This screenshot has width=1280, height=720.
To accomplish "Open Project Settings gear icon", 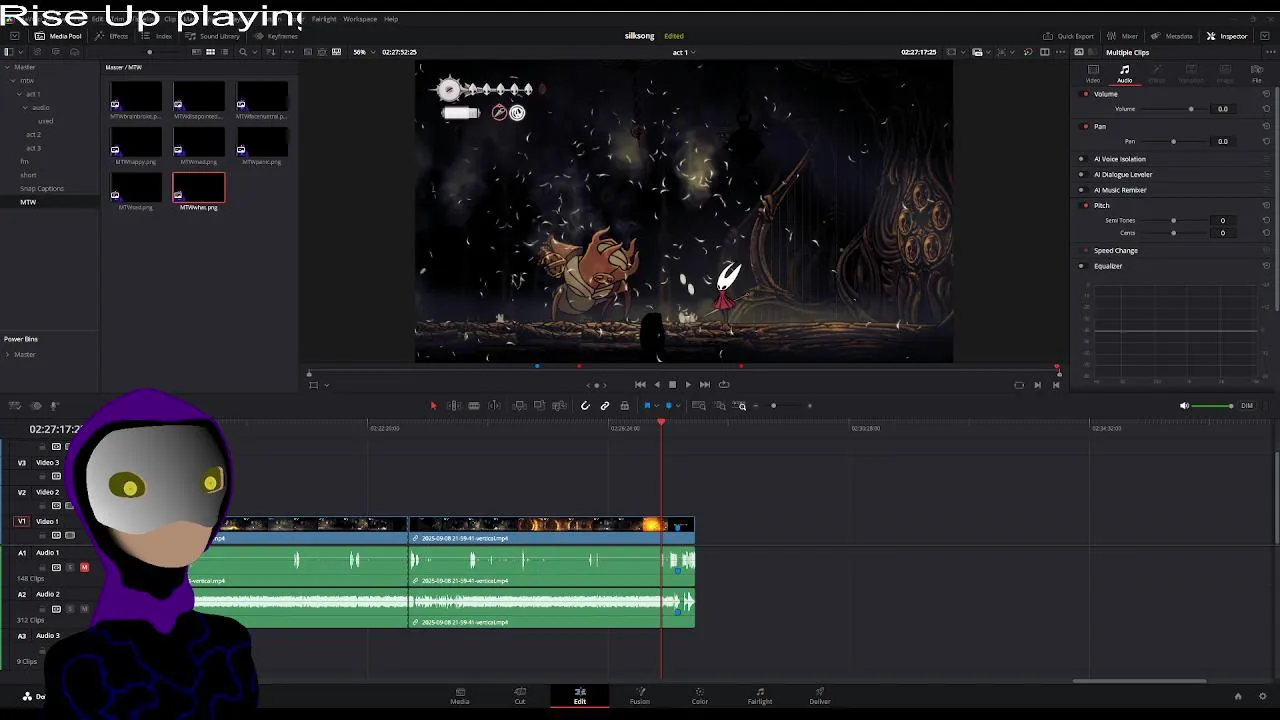I will click(x=1263, y=696).
